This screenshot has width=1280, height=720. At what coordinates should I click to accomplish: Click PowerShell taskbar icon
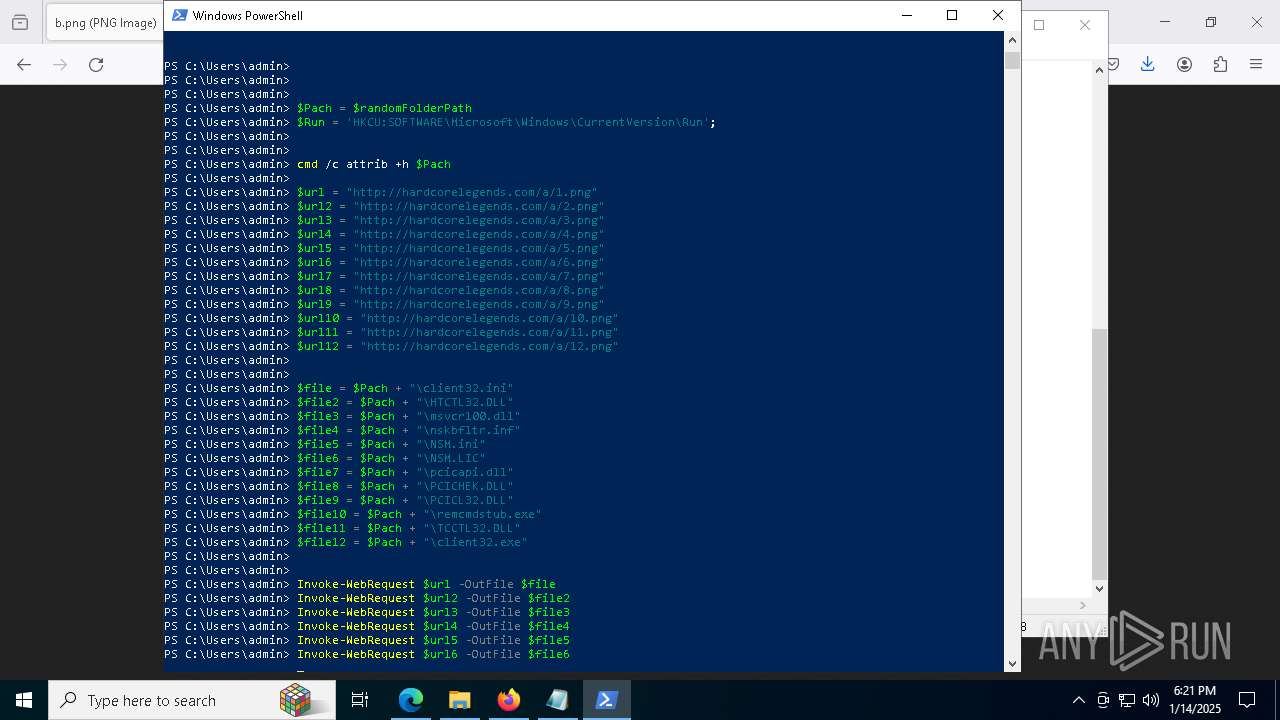pyautogui.click(x=606, y=700)
